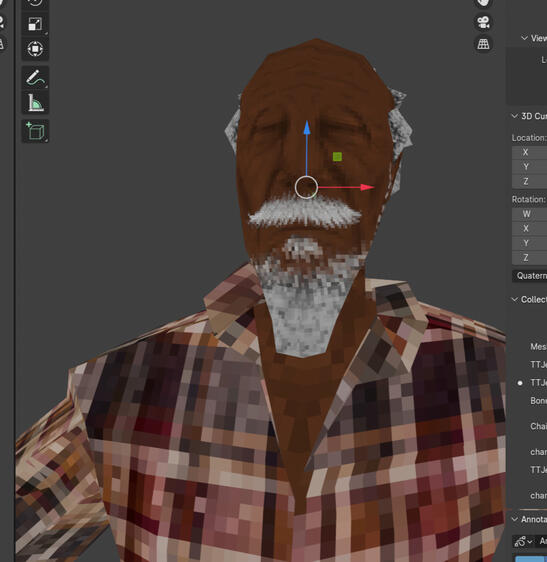Toggle the camera view icon
Viewport: 547px width, 562px height.
pos(483,23)
